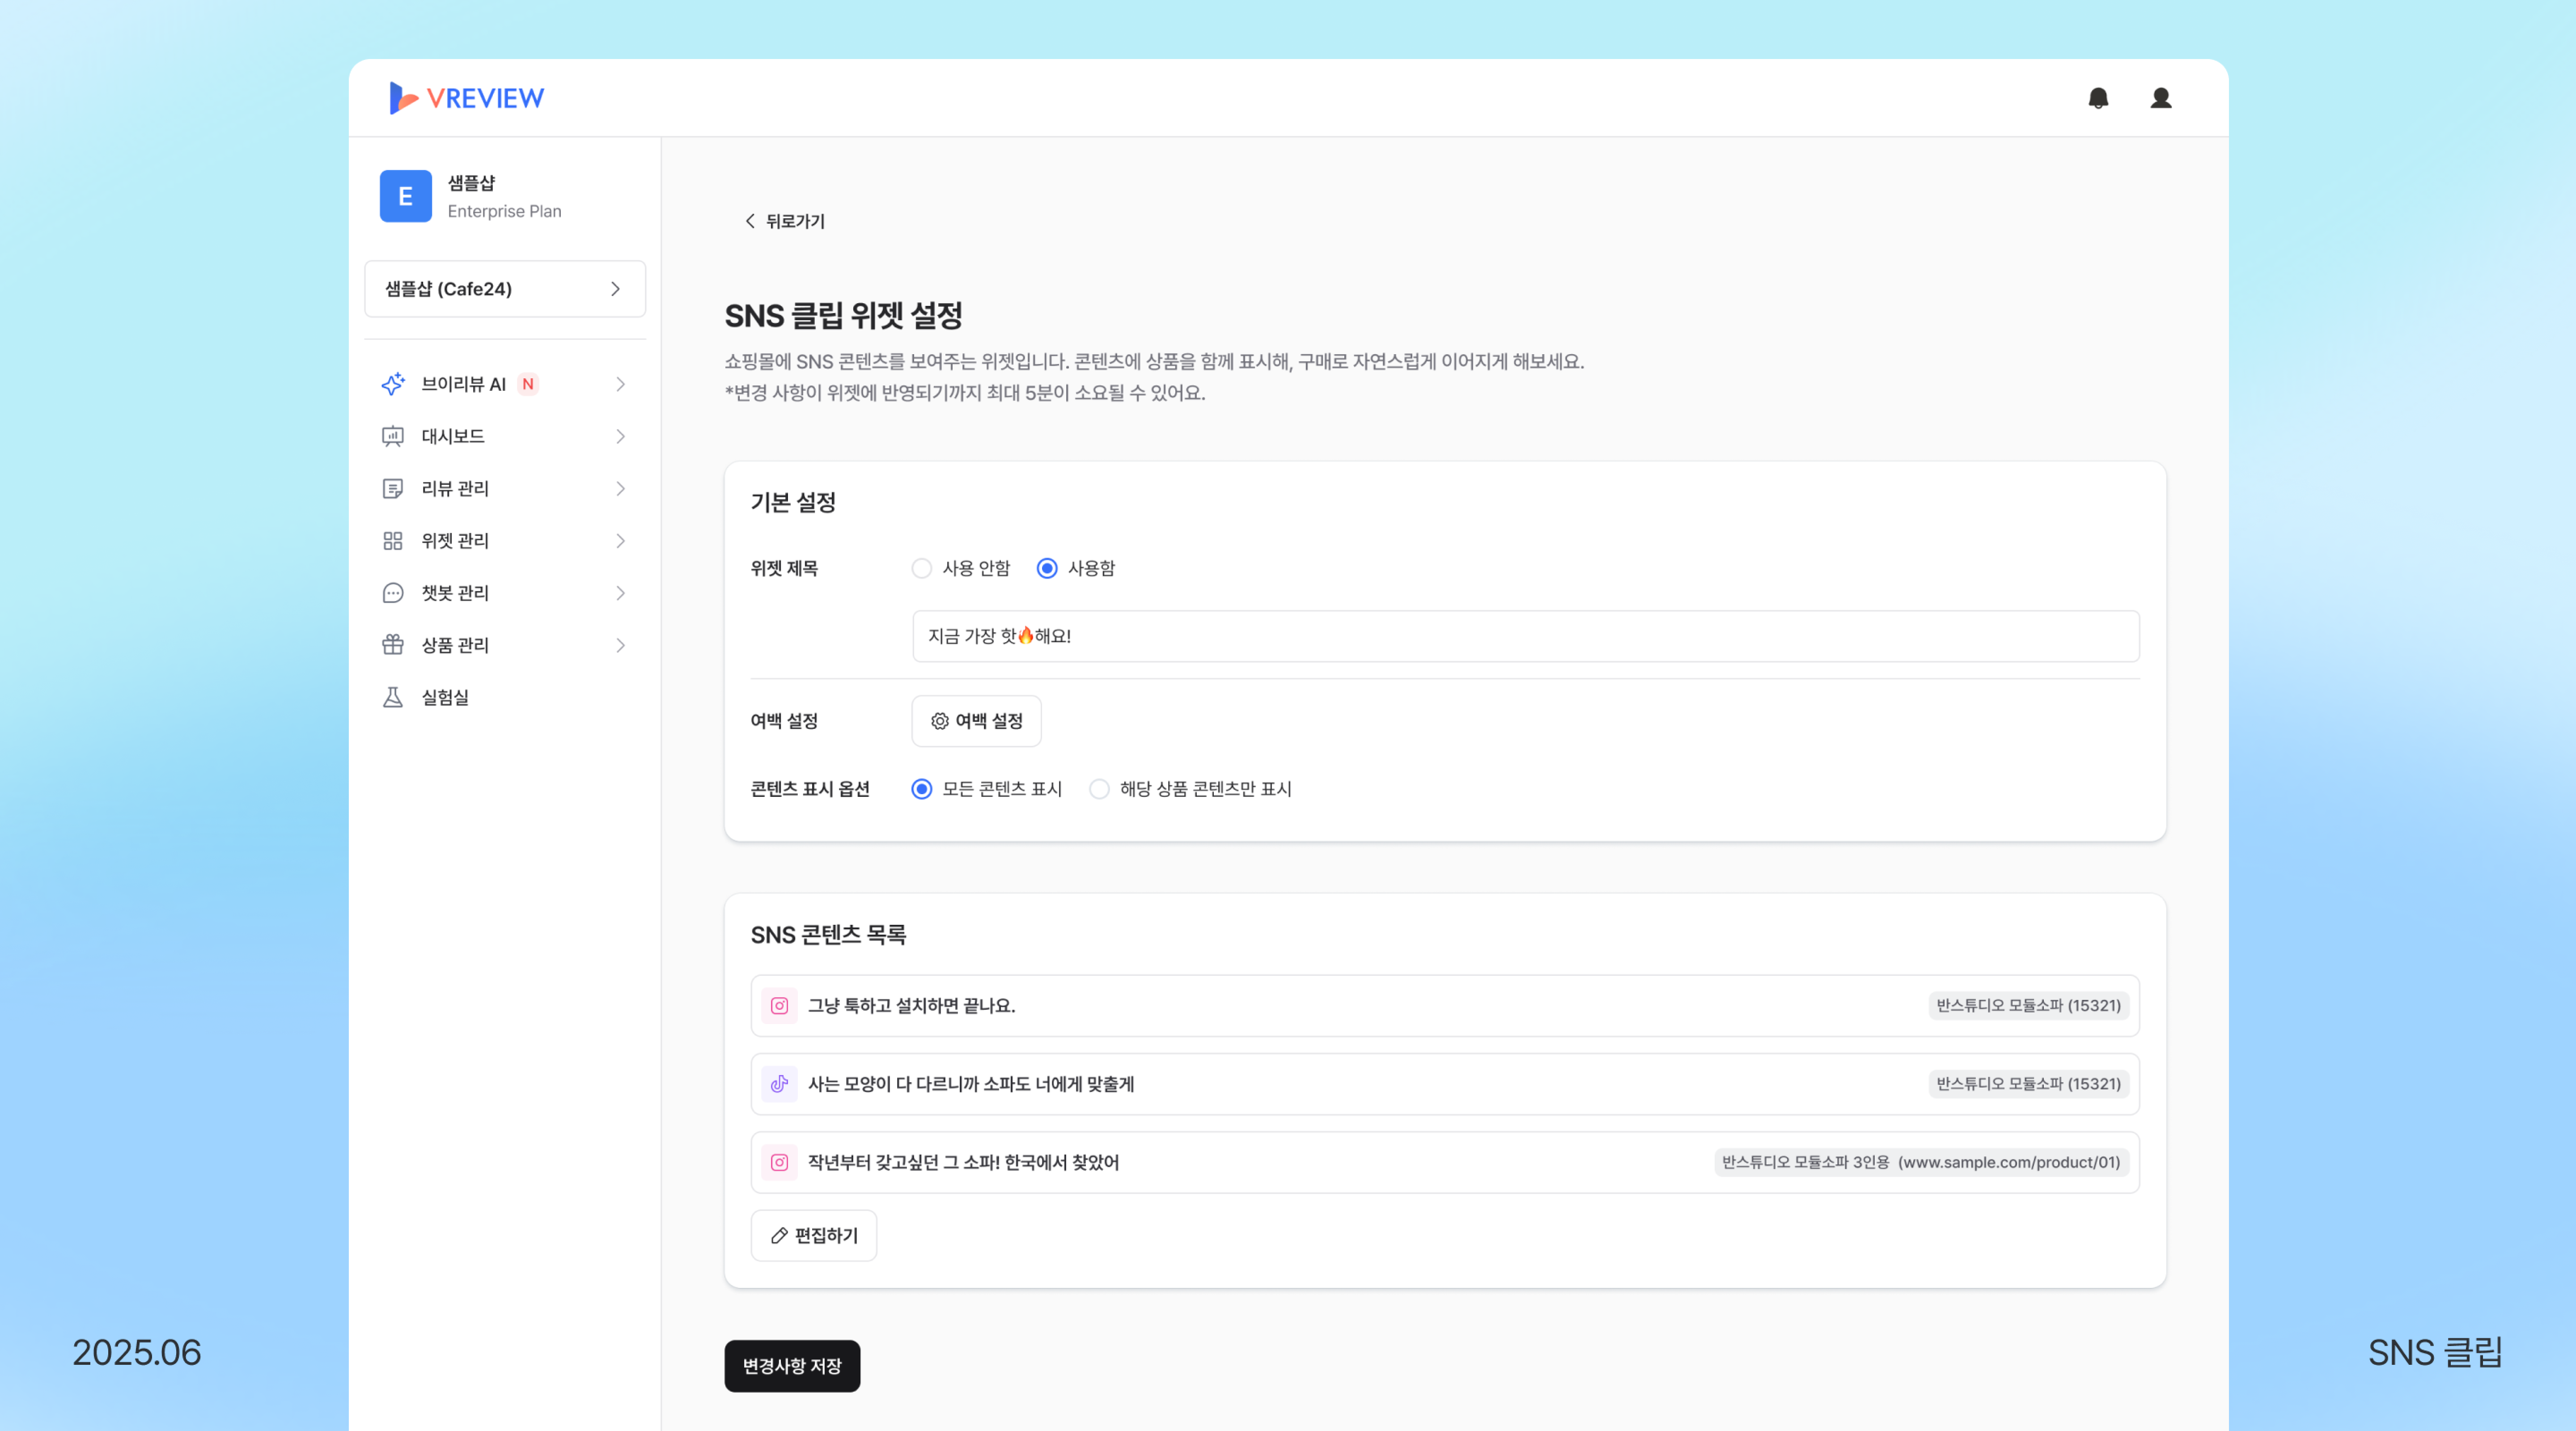Click the 편집하기 button

tap(814, 1236)
